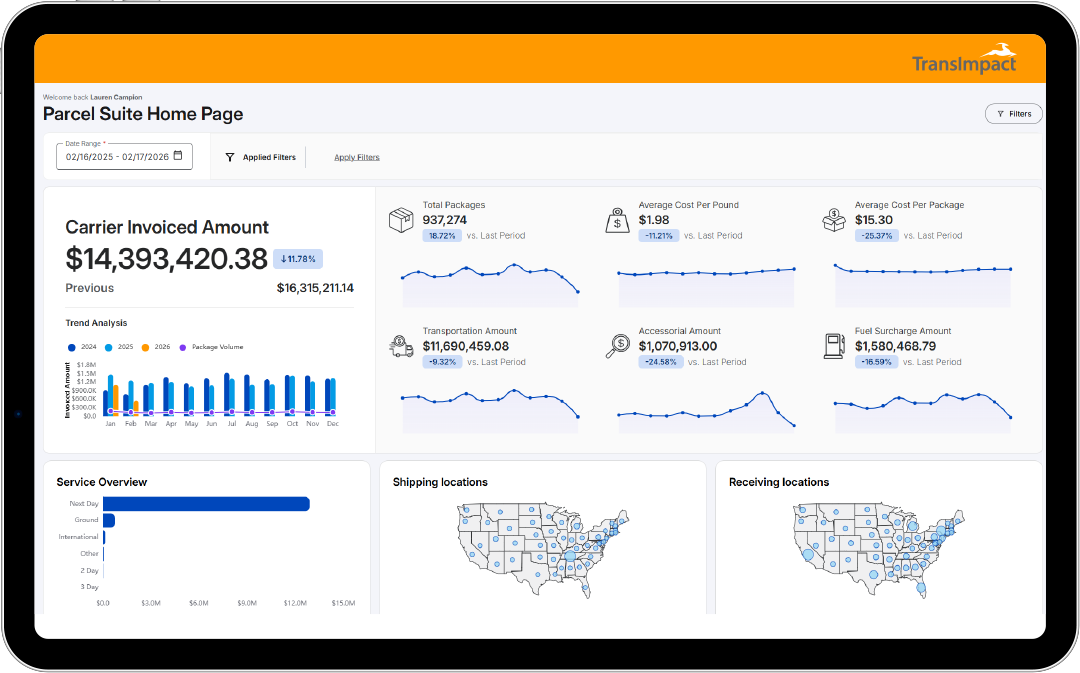Click the Fuel Surcharge gas pump icon
1080x673 pixels.
[x=834, y=346]
